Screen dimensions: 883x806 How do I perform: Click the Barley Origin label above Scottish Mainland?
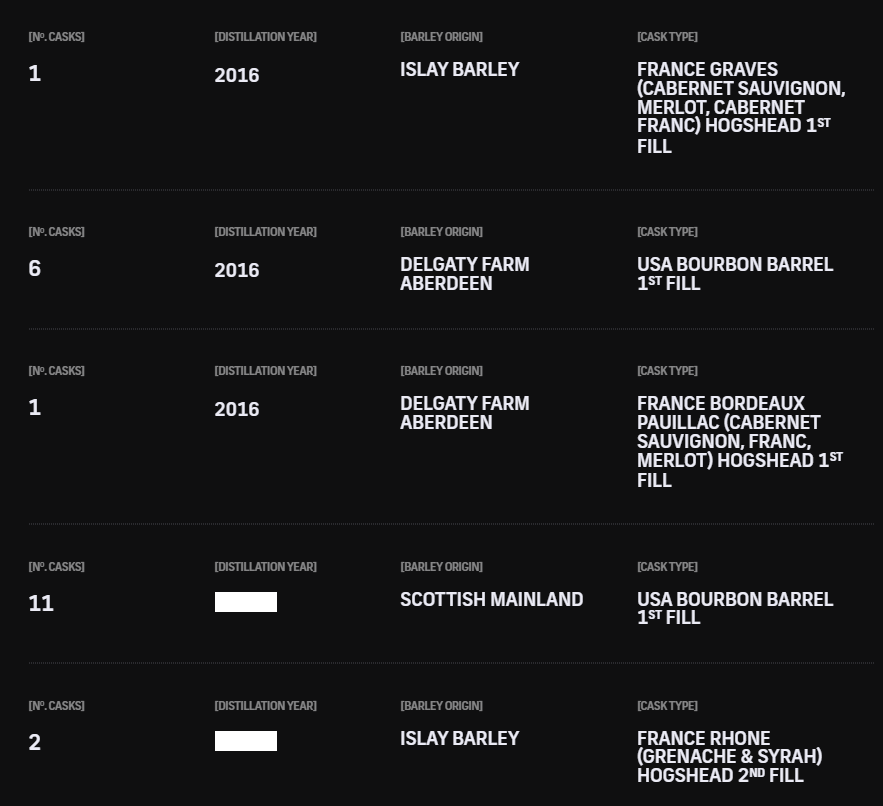(x=441, y=567)
